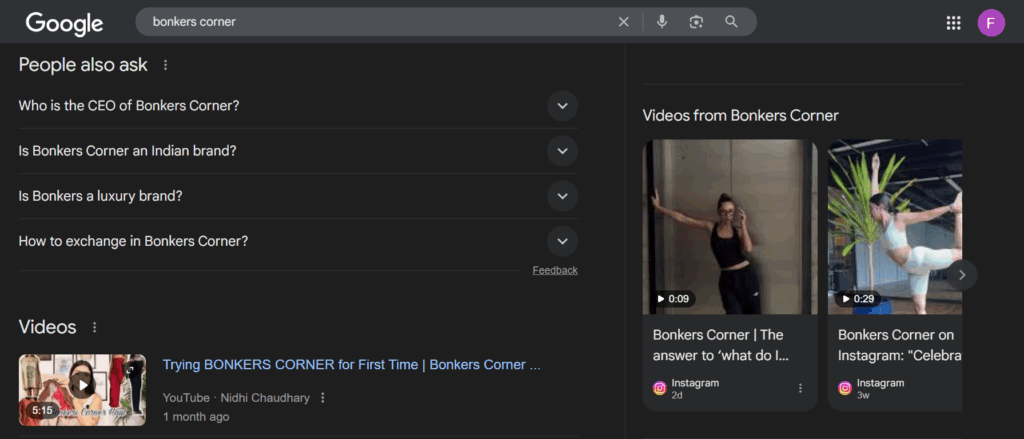Open 'Bonkers Corner on Instagram' video title
The height and width of the screenshot is (439, 1024).
(x=899, y=346)
